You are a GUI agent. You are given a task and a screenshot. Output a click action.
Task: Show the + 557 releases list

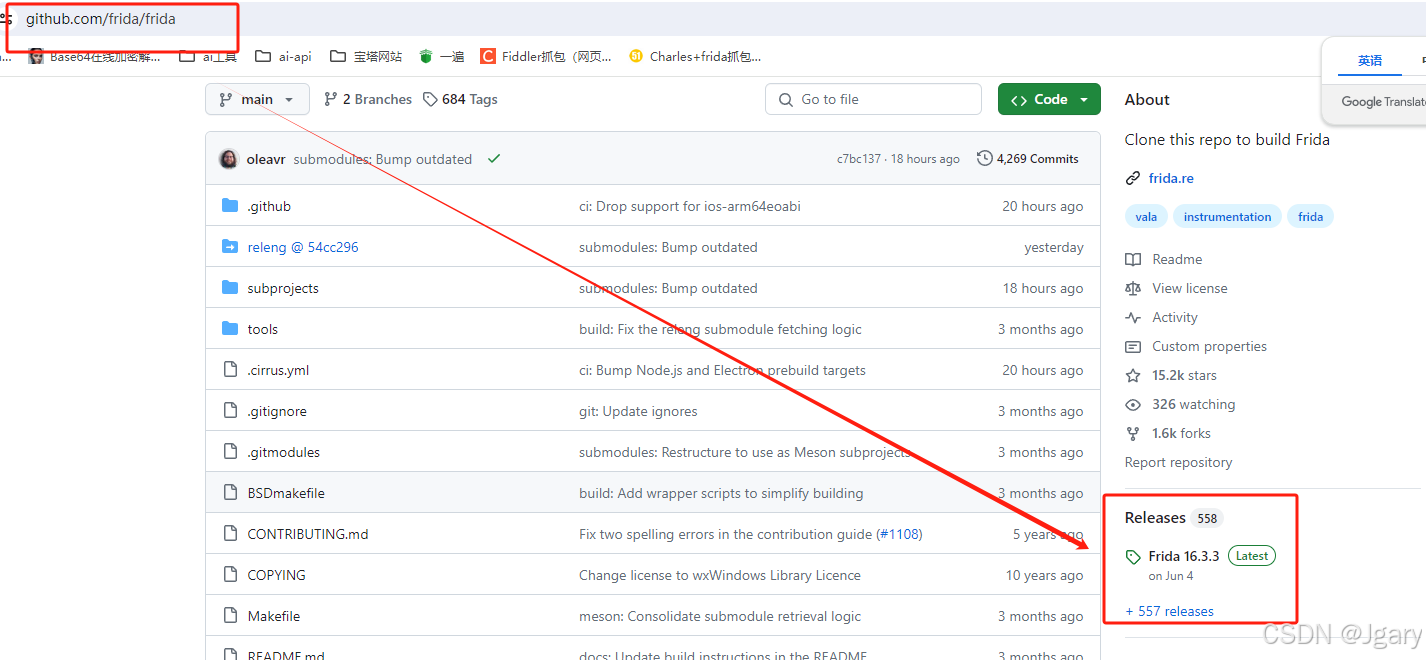click(1169, 611)
